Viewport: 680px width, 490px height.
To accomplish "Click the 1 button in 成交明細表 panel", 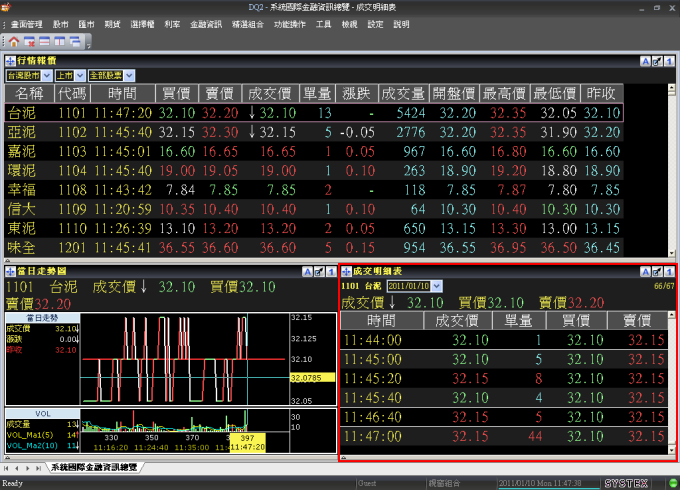I will click(669, 272).
